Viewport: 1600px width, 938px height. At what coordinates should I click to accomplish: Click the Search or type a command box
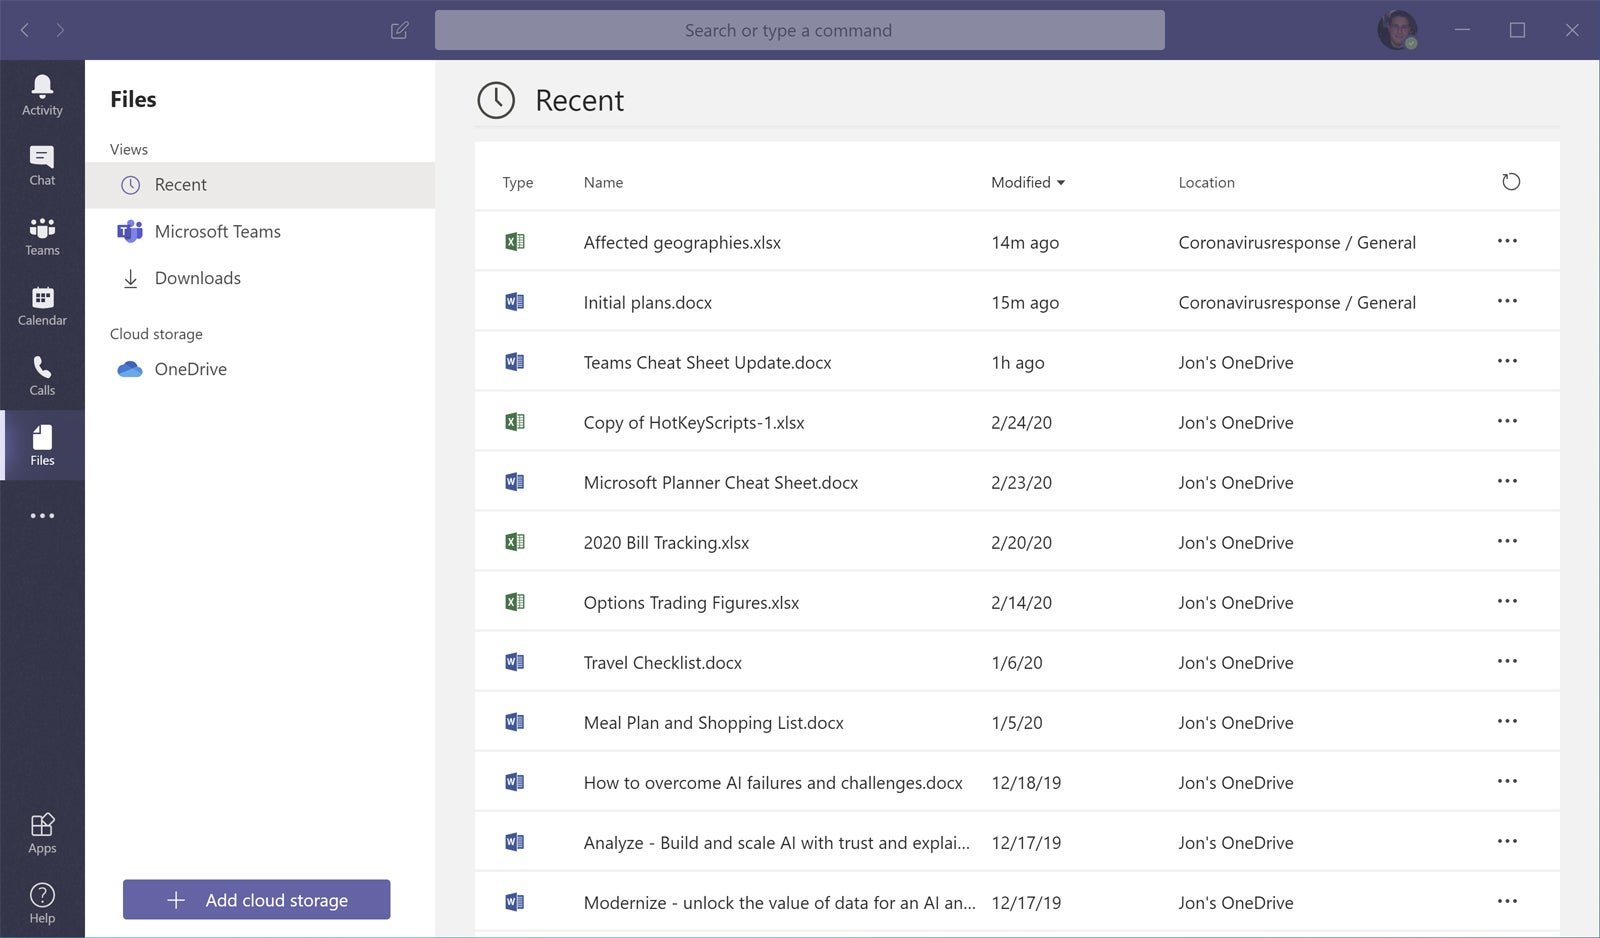[799, 30]
